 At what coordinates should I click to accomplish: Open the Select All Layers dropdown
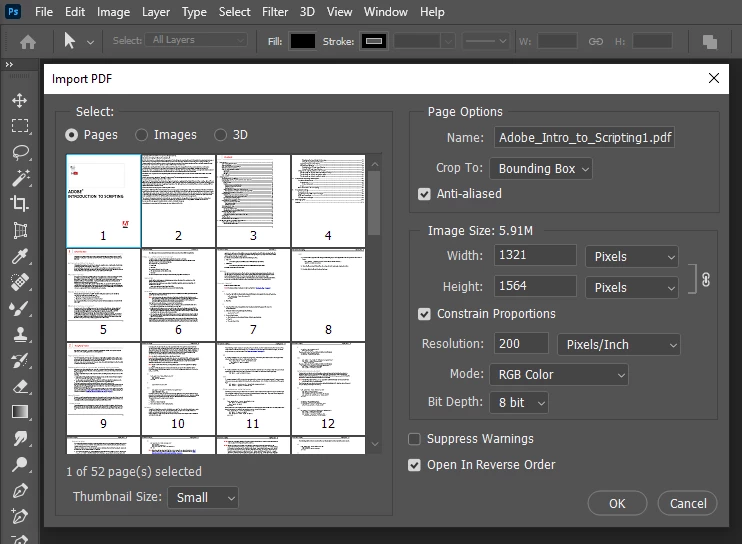tap(196, 40)
